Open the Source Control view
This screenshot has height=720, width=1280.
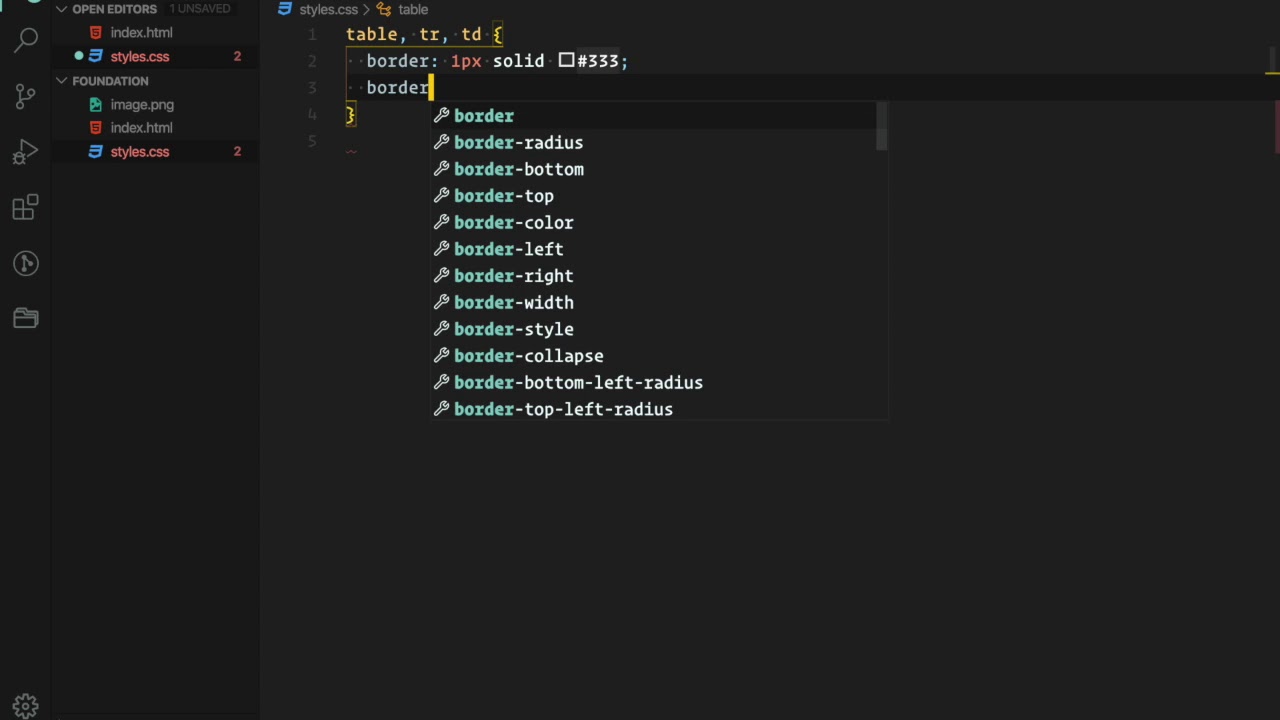click(x=26, y=97)
